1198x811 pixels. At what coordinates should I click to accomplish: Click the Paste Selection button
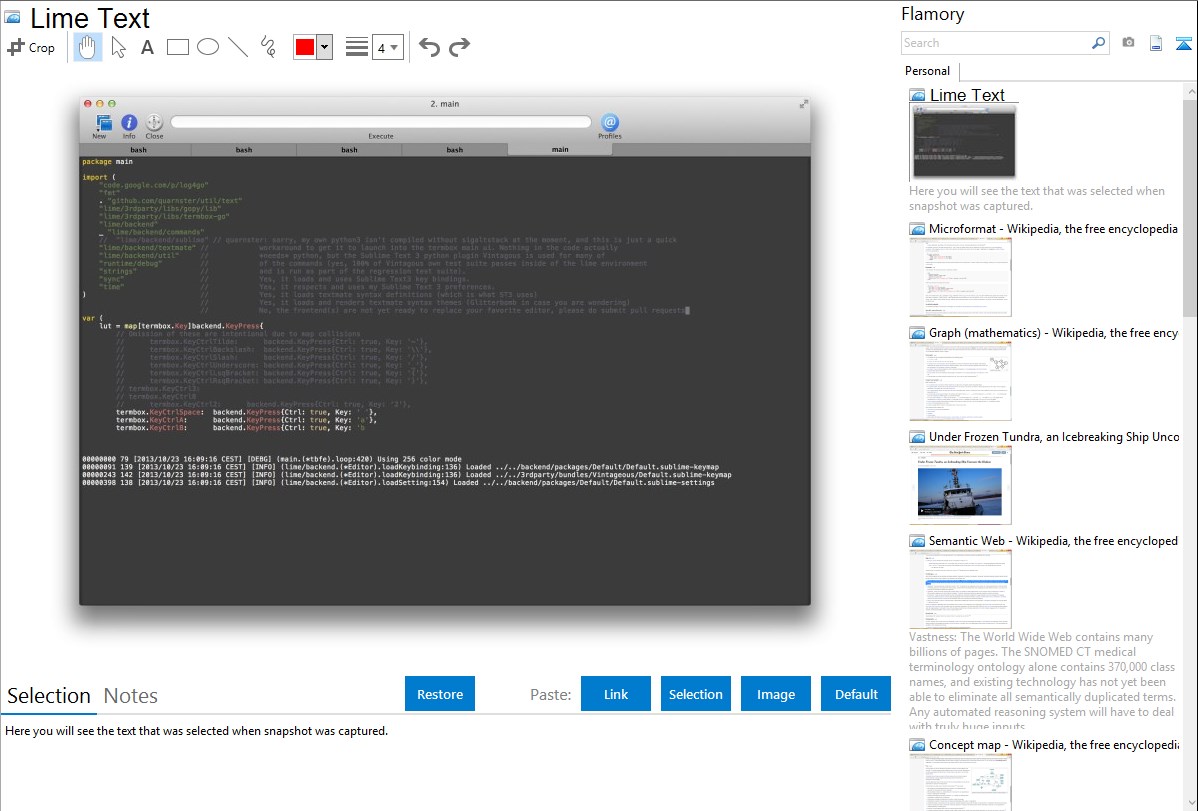[x=695, y=694]
